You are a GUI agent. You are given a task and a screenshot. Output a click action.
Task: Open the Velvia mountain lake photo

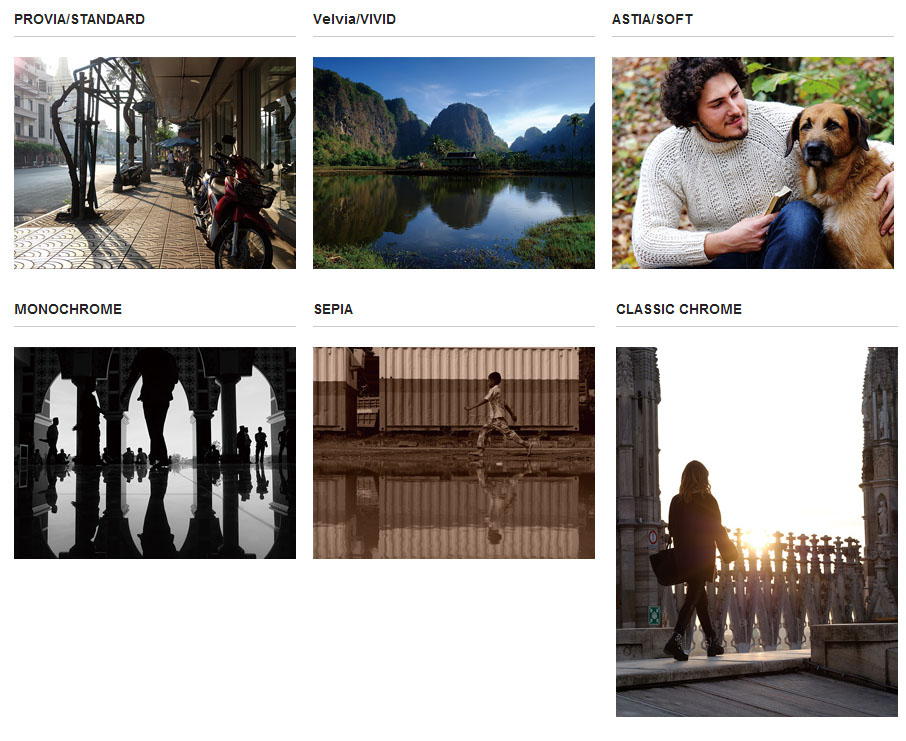point(453,163)
